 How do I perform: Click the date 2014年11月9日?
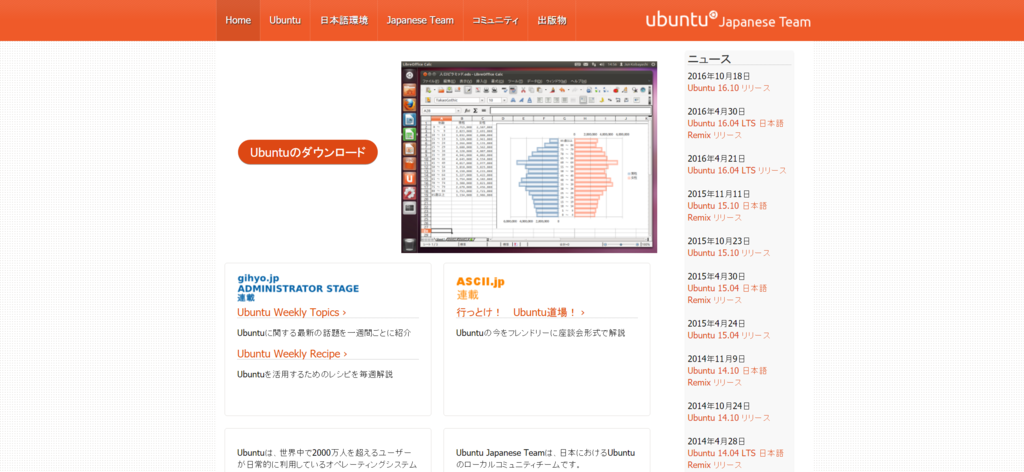coord(716,358)
